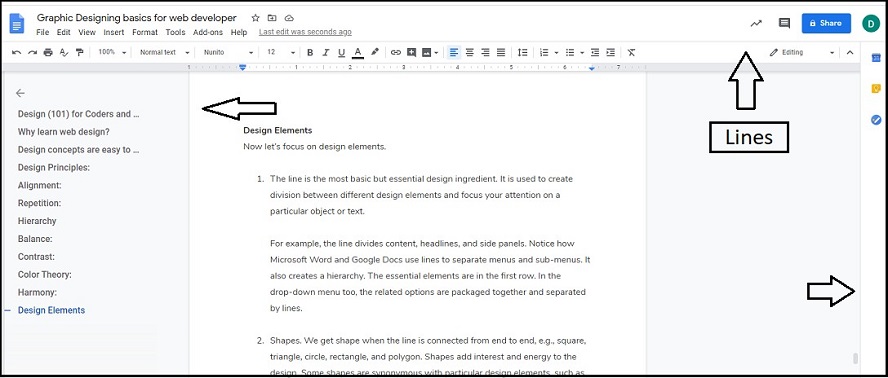Open the highlight color tool
This screenshot has width=888, height=378.
[x=374, y=52]
